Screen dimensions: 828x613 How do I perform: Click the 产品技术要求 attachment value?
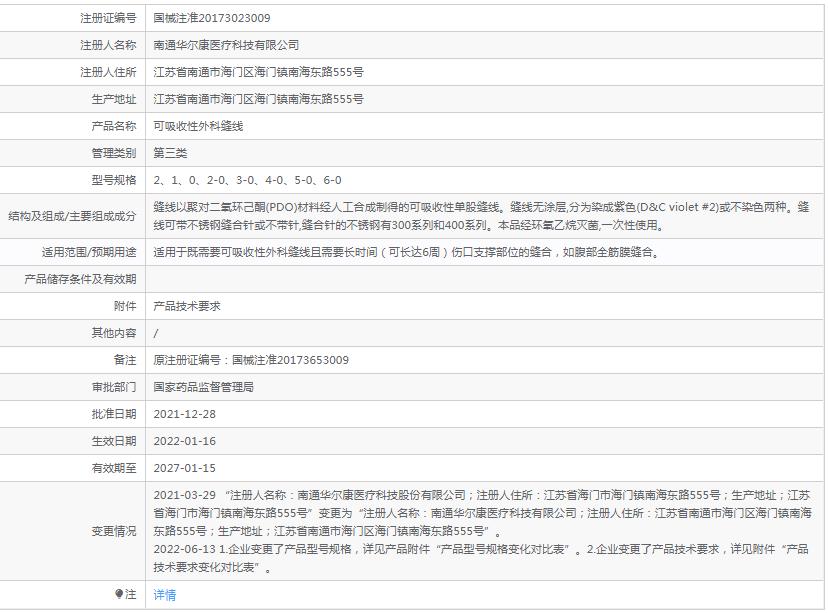[x=187, y=306]
